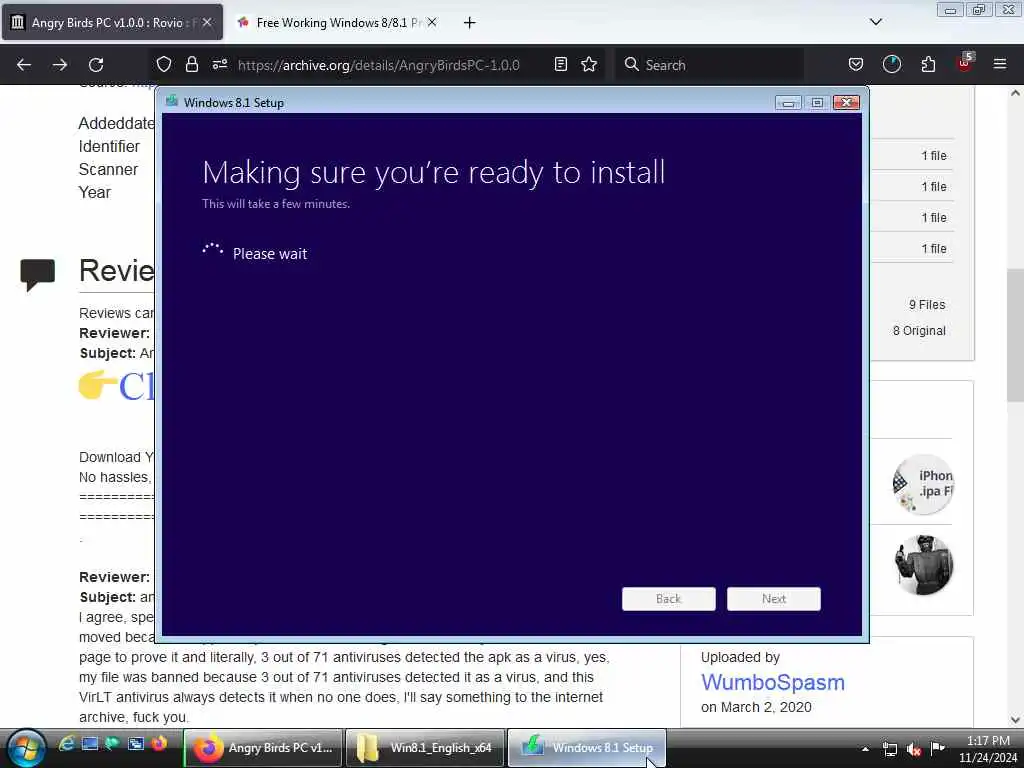Open Windows Live Messenger quick launch icon
Screen dimensions: 1024x768
coord(112,743)
